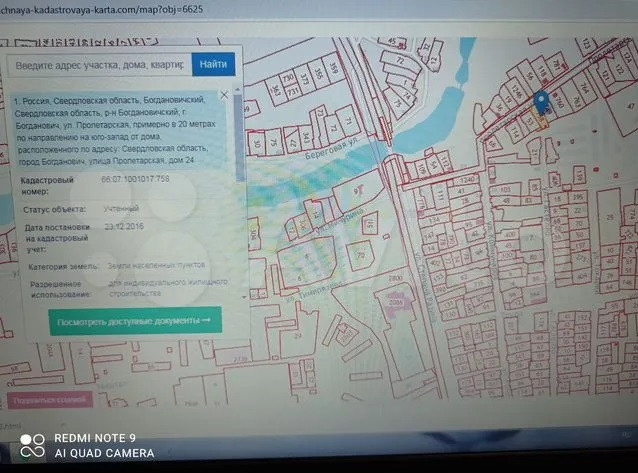Click the info panel scrollbar thumb
This screenshot has height=473, width=638.
pos(239,138)
